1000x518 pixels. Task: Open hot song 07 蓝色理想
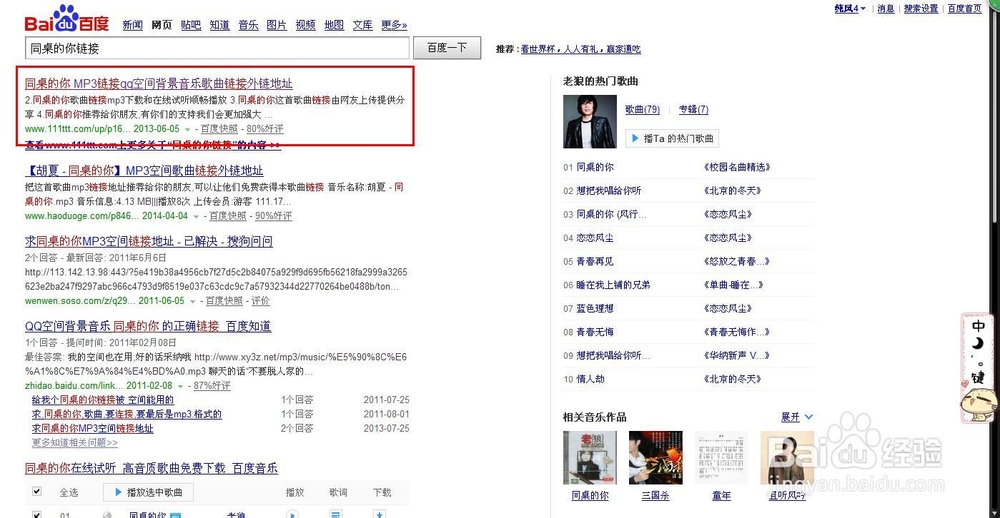pyautogui.click(x=595, y=309)
